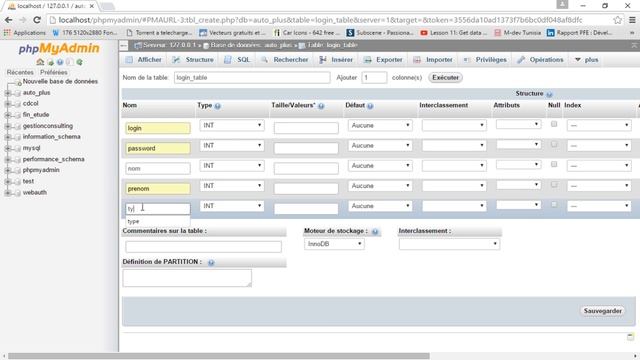Open help icon next to Type header

(x=218, y=106)
